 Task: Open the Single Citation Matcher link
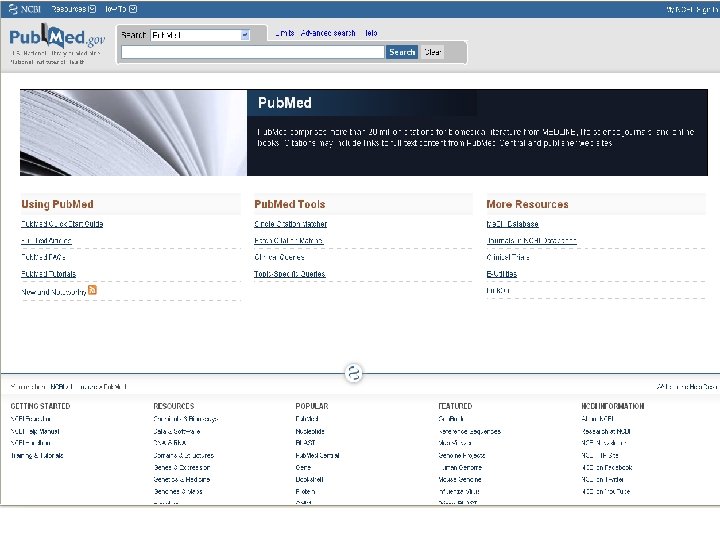291,224
